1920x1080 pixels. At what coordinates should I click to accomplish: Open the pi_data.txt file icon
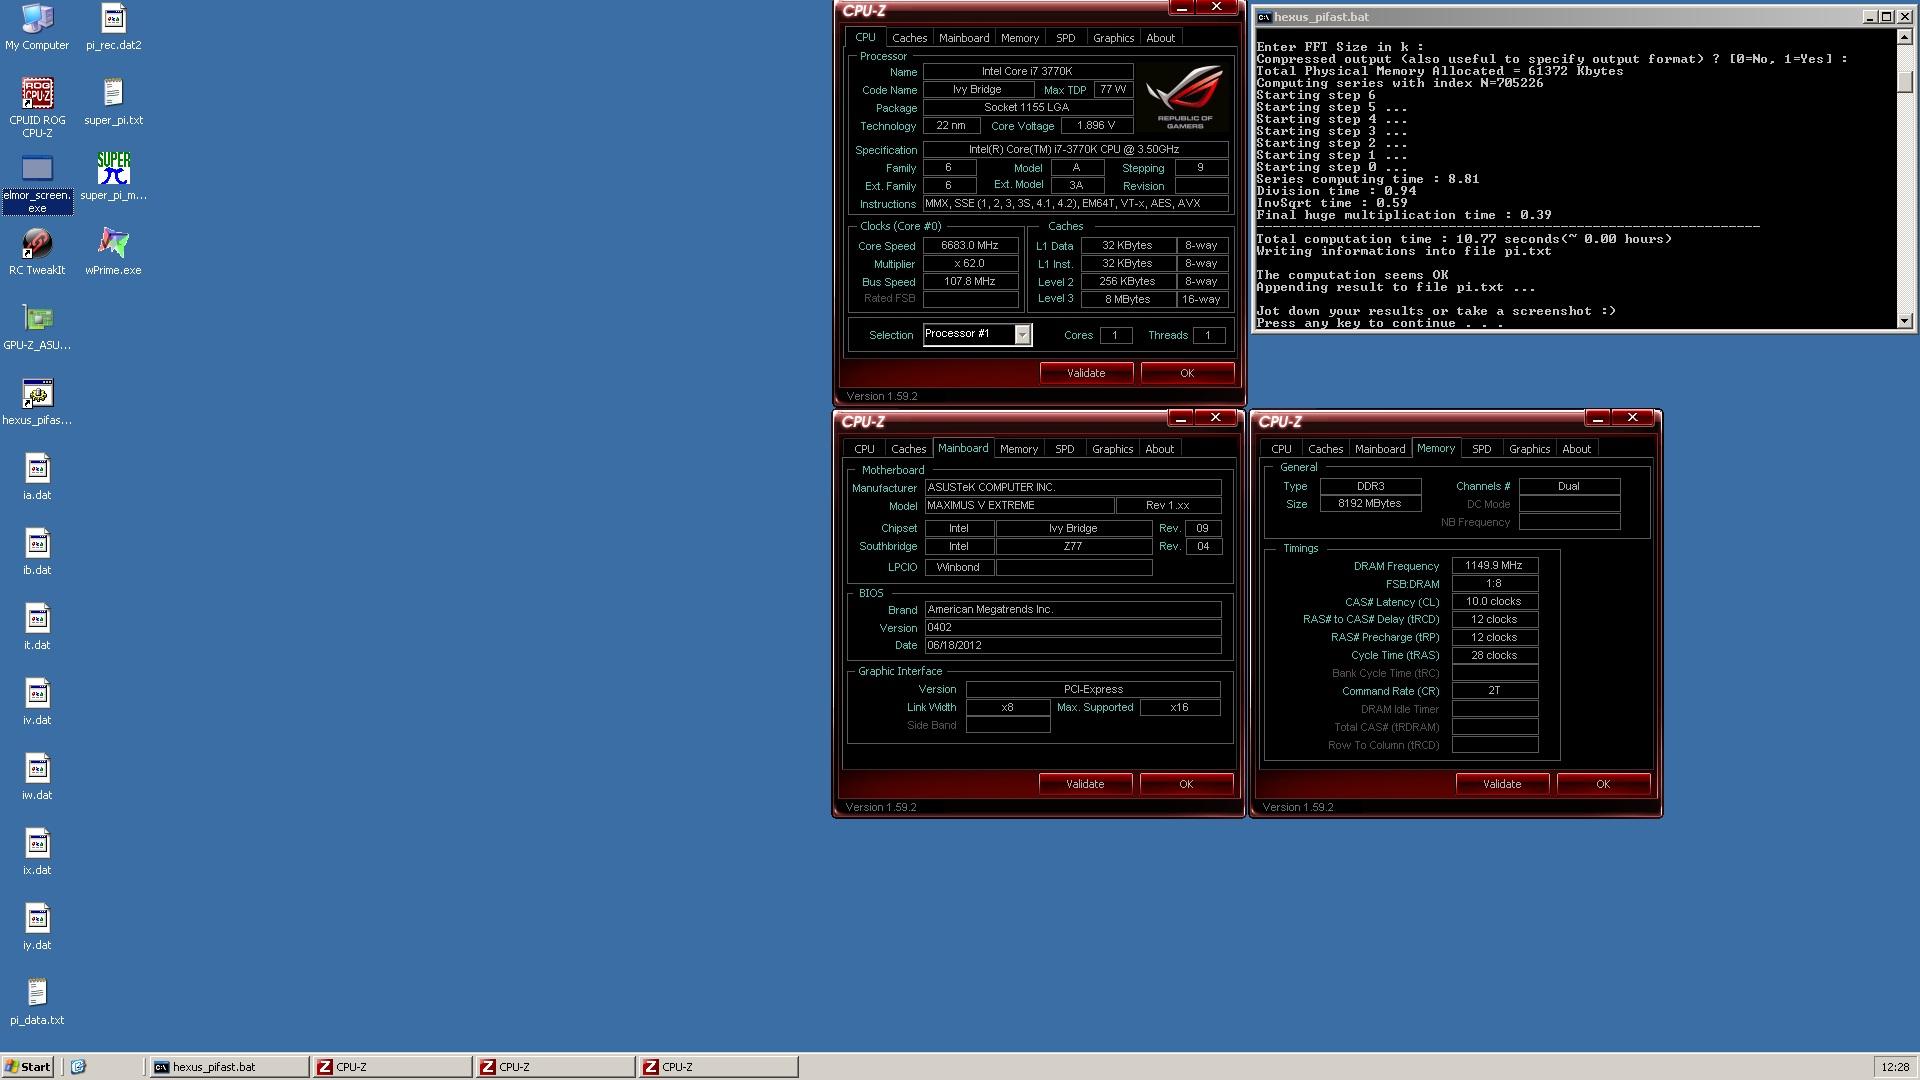point(37,1002)
